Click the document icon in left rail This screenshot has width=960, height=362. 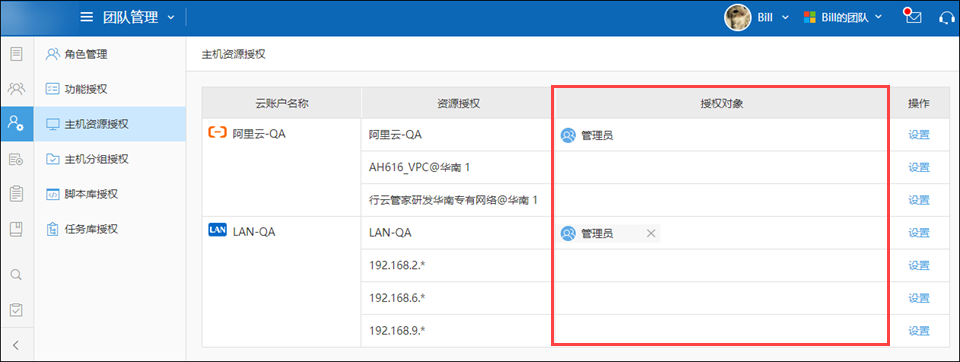click(x=17, y=54)
